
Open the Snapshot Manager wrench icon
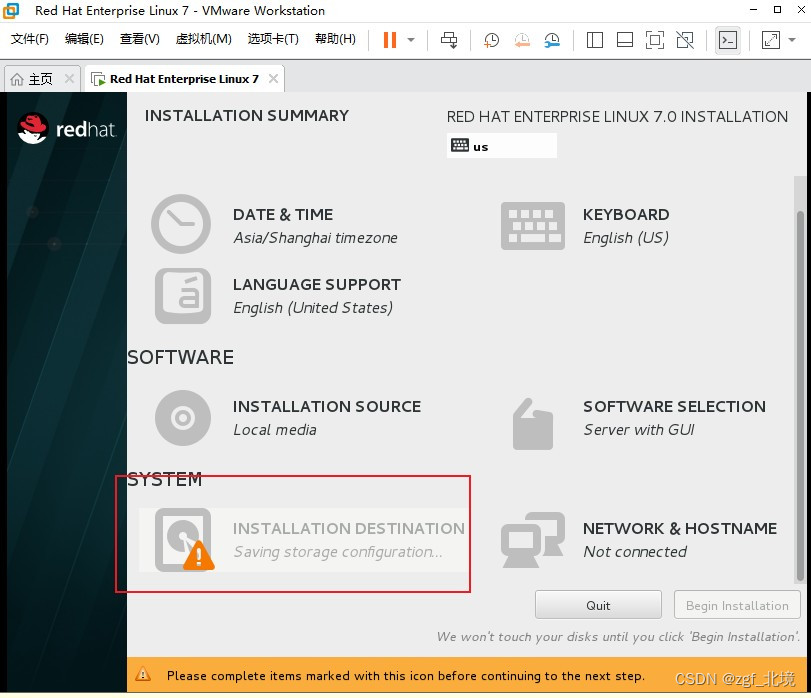[551, 40]
